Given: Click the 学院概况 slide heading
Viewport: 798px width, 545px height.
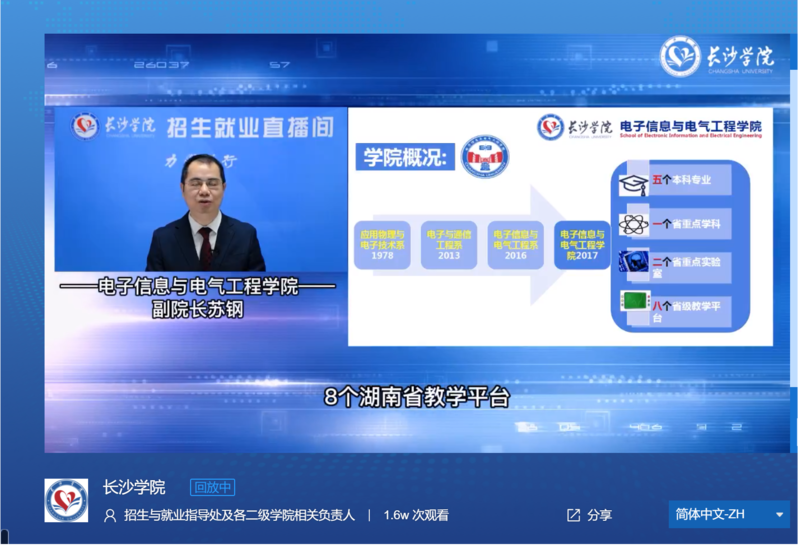Looking at the screenshot, I should click(405, 157).
